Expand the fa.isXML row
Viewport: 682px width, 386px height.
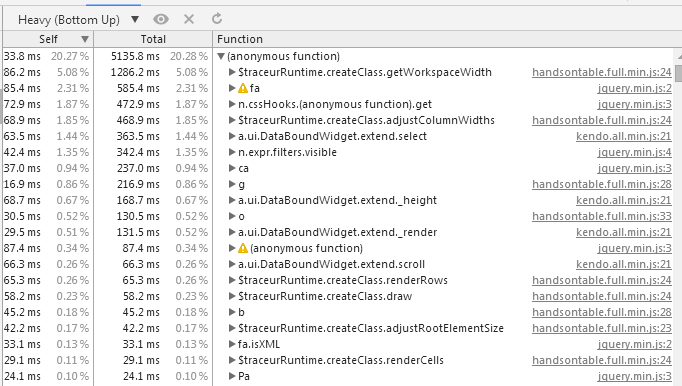232,345
